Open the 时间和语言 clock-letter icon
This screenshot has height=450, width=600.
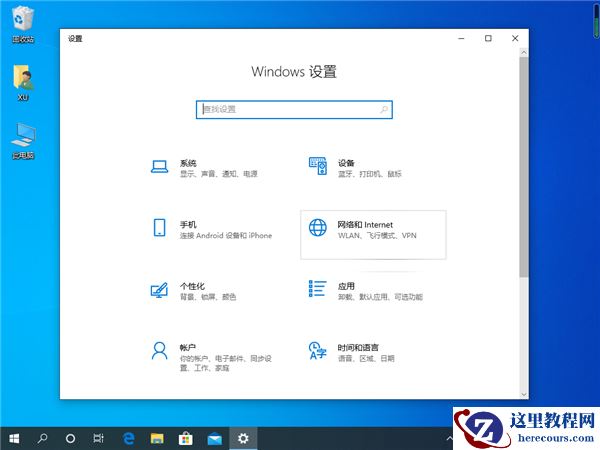(x=318, y=351)
